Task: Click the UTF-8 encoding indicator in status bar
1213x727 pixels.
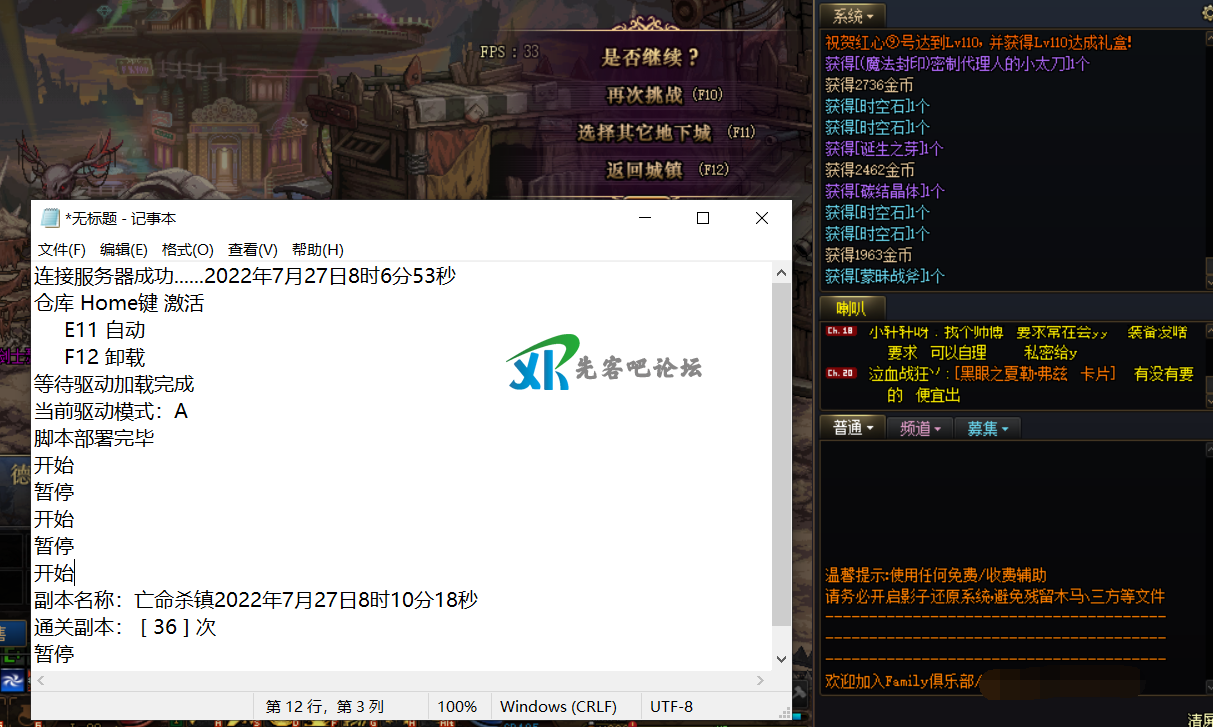Action: (670, 706)
